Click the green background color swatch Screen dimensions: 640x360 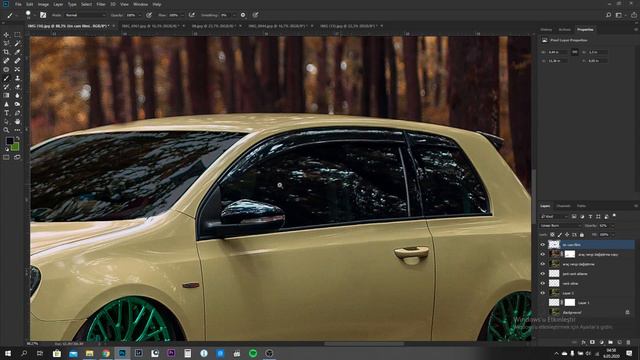point(16,148)
